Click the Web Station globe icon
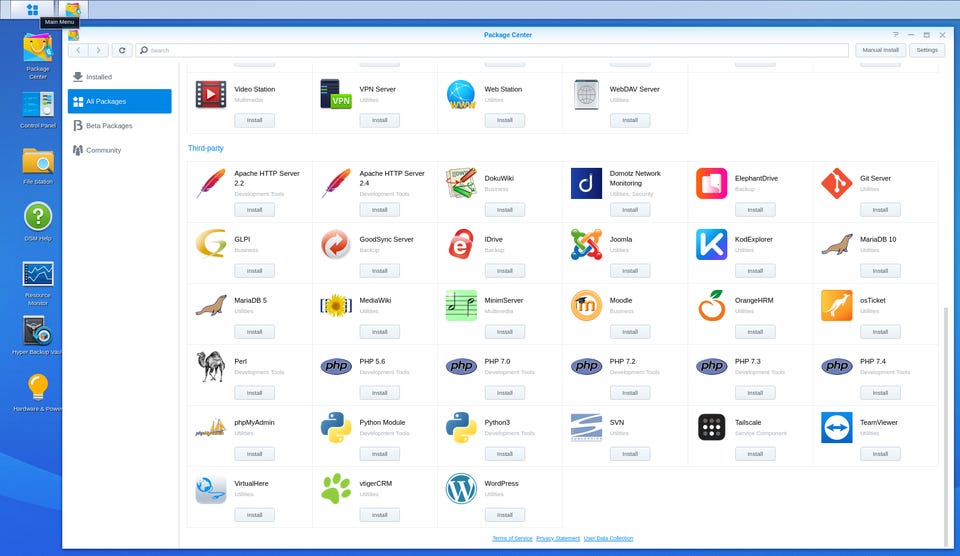960x556 pixels. coord(461,94)
